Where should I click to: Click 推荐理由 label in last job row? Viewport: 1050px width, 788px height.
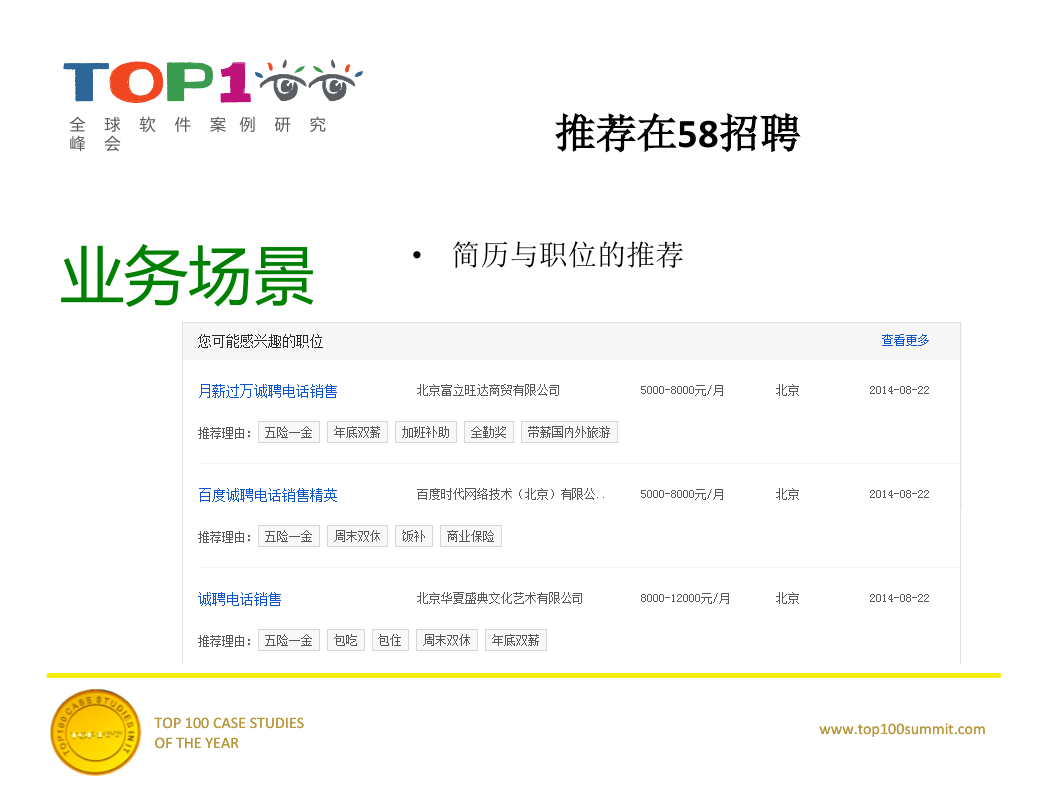point(224,642)
